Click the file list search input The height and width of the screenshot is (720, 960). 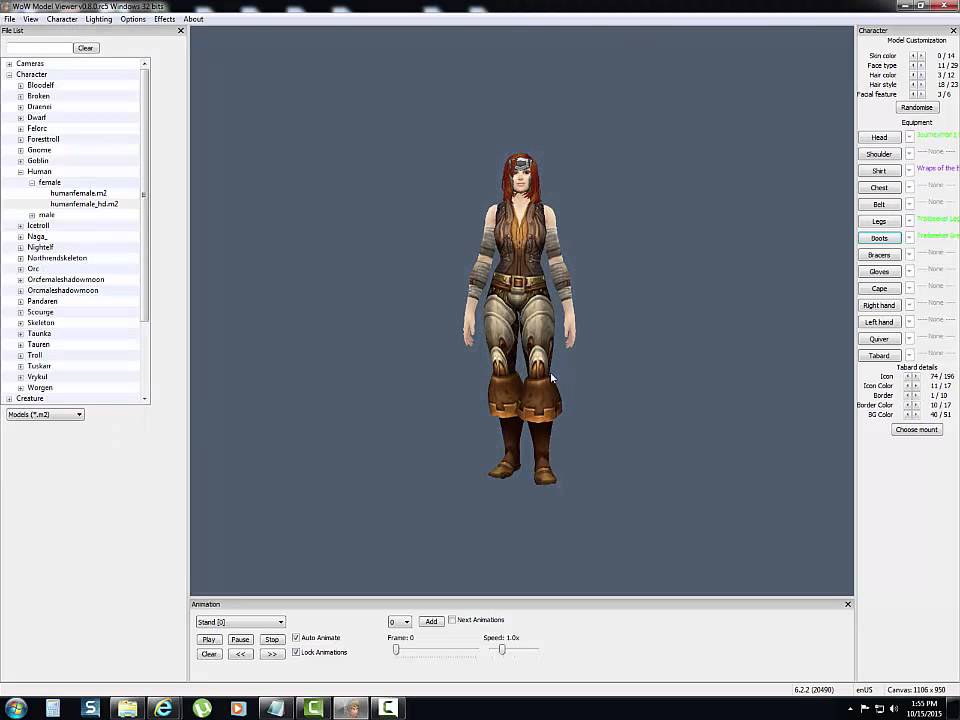tap(39, 48)
